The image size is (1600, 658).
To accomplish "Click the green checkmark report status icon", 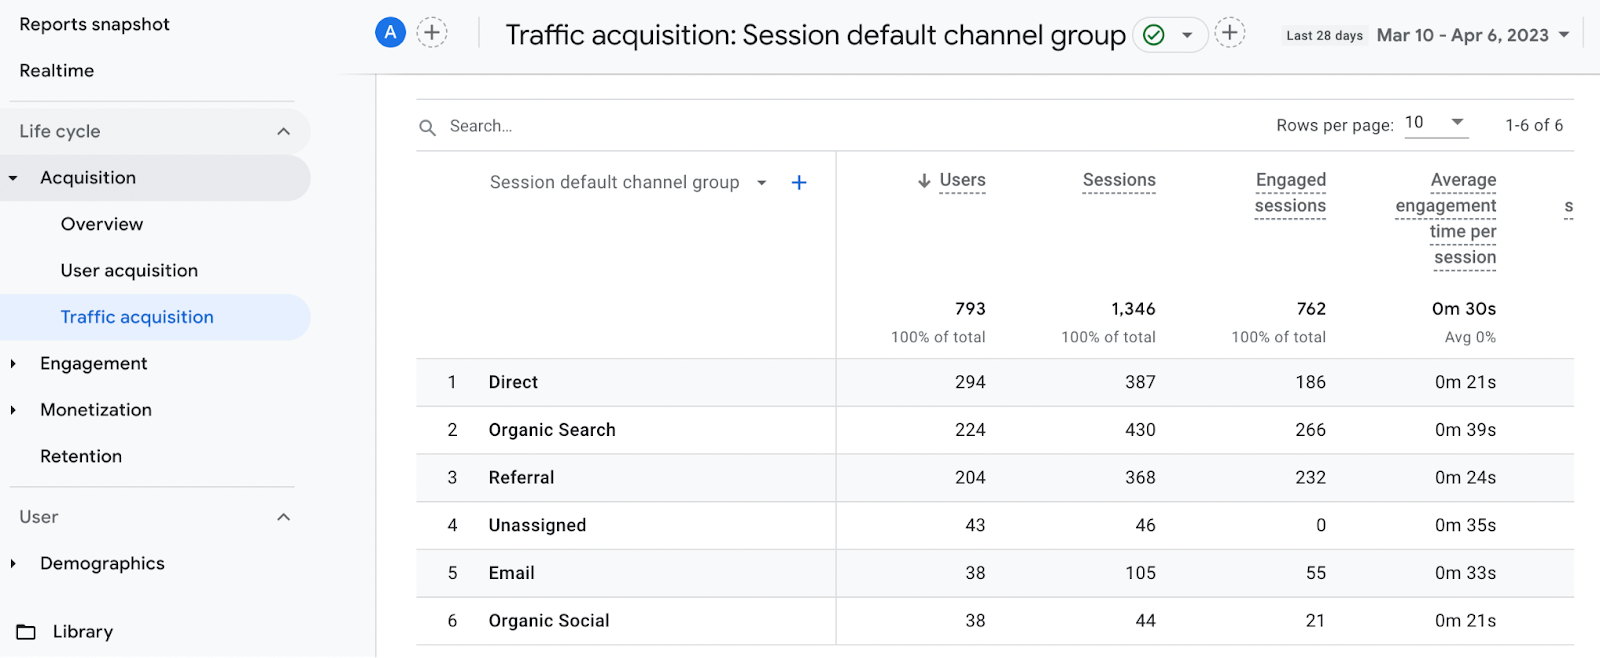I will coord(1154,35).
